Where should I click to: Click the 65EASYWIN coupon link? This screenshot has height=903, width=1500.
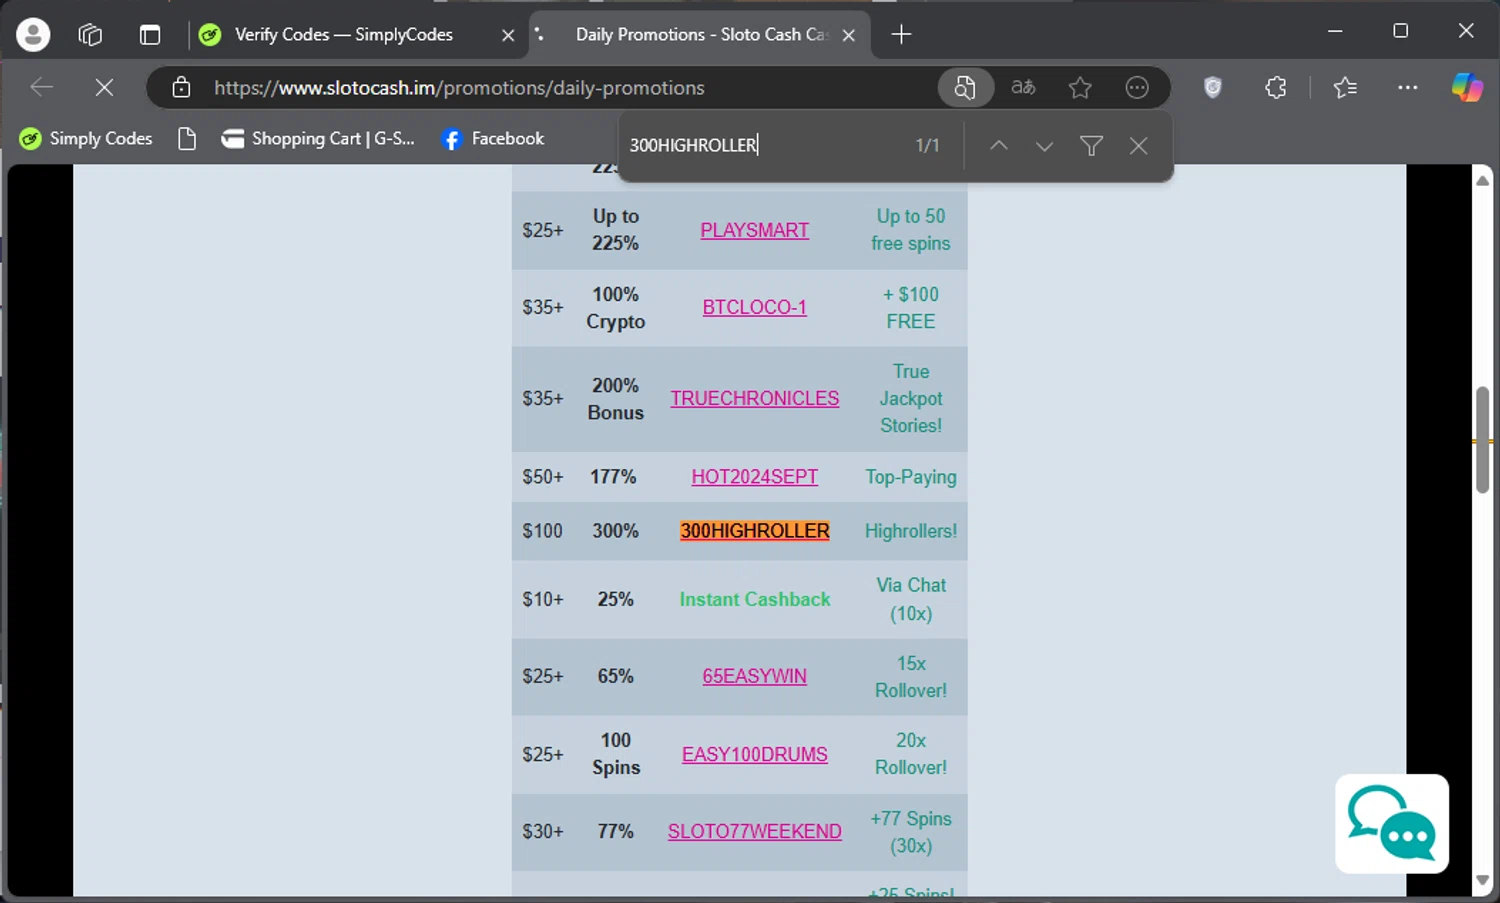[755, 677]
